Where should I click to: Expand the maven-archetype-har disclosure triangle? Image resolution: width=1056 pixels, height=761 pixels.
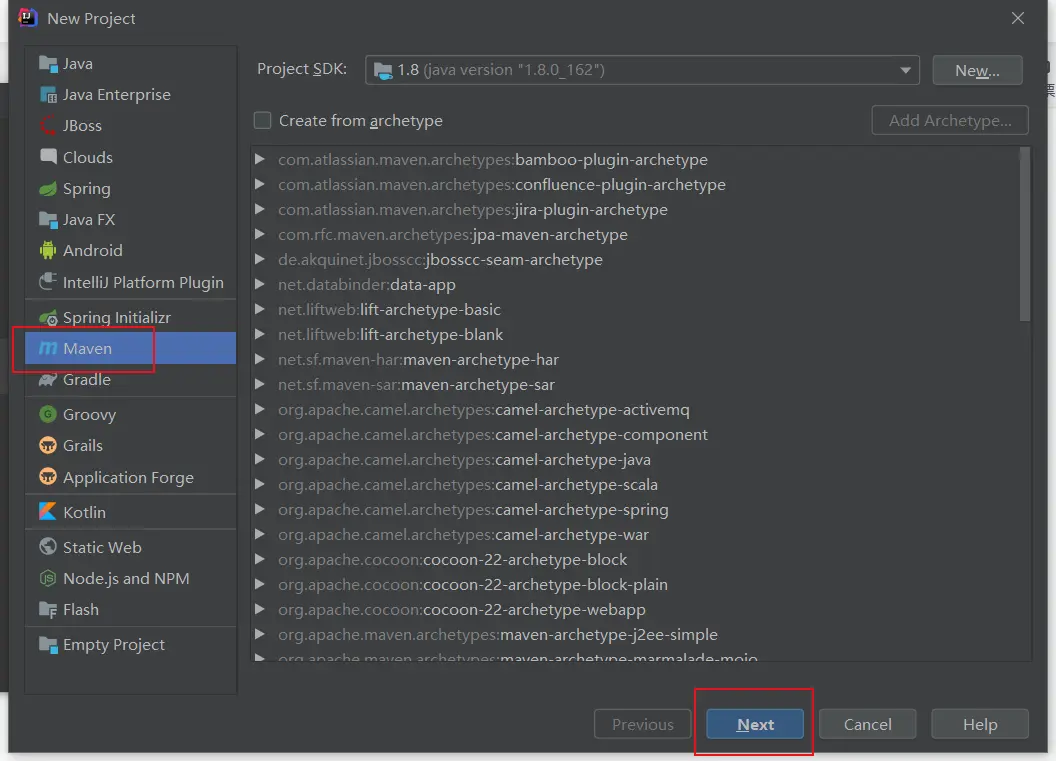click(x=260, y=360)
